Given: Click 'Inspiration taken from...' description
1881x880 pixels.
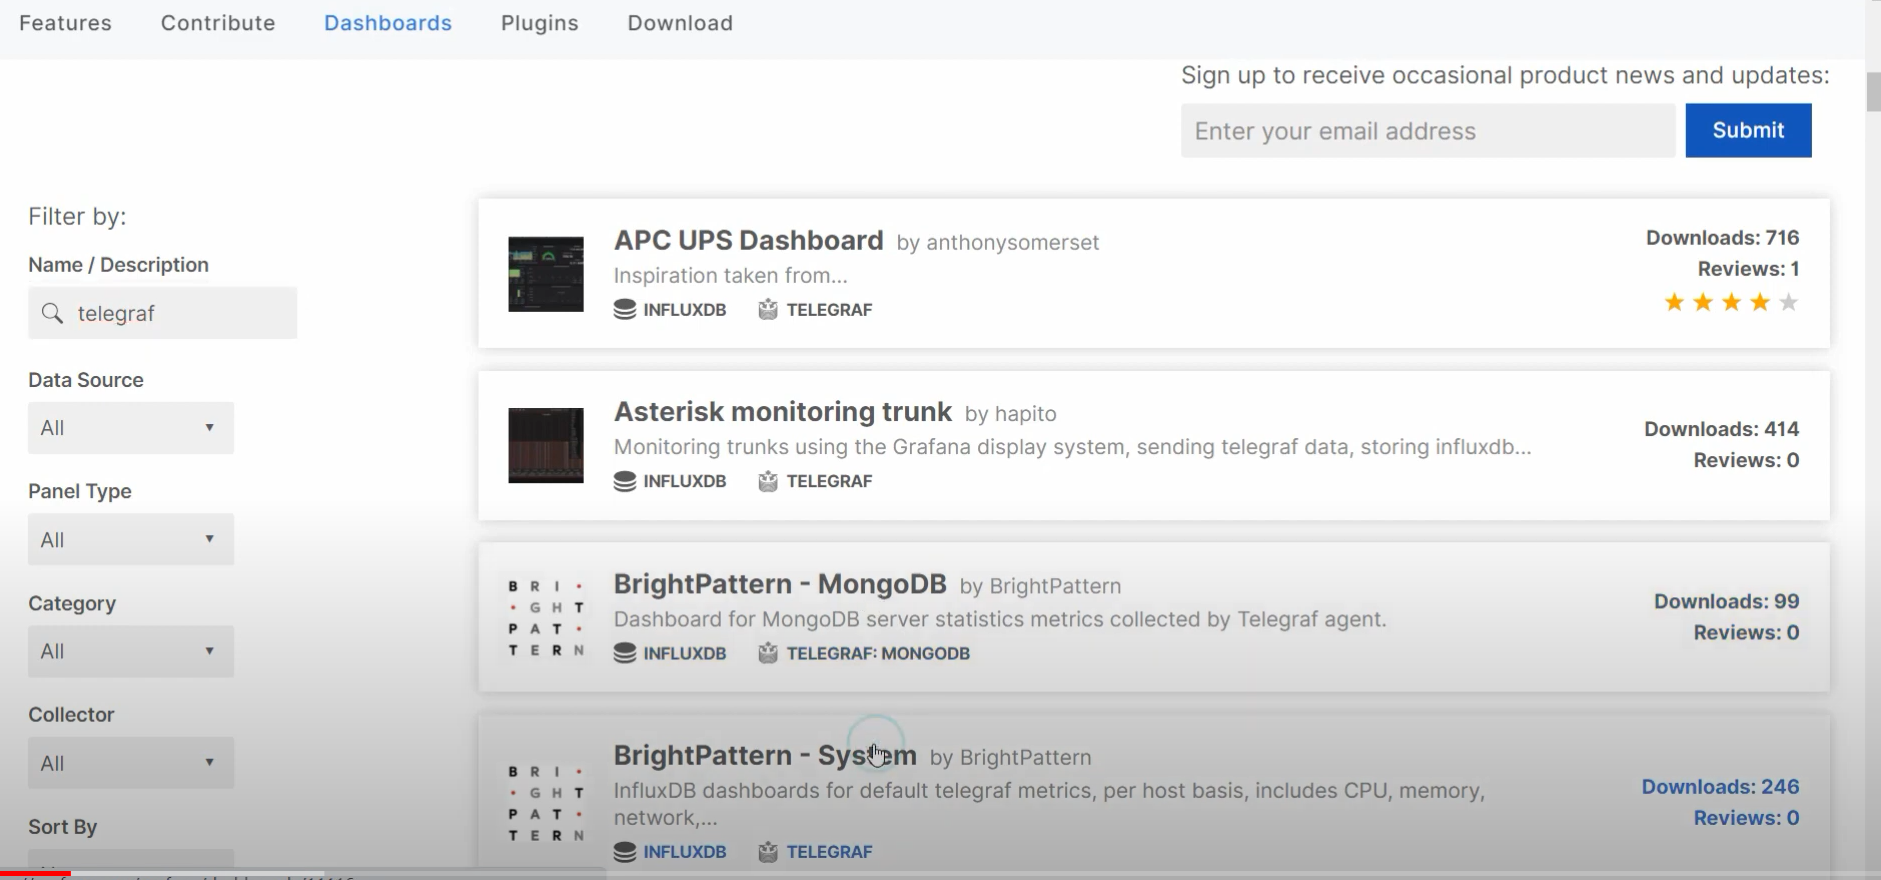Looking at the screenshot, I should (731, 276).
